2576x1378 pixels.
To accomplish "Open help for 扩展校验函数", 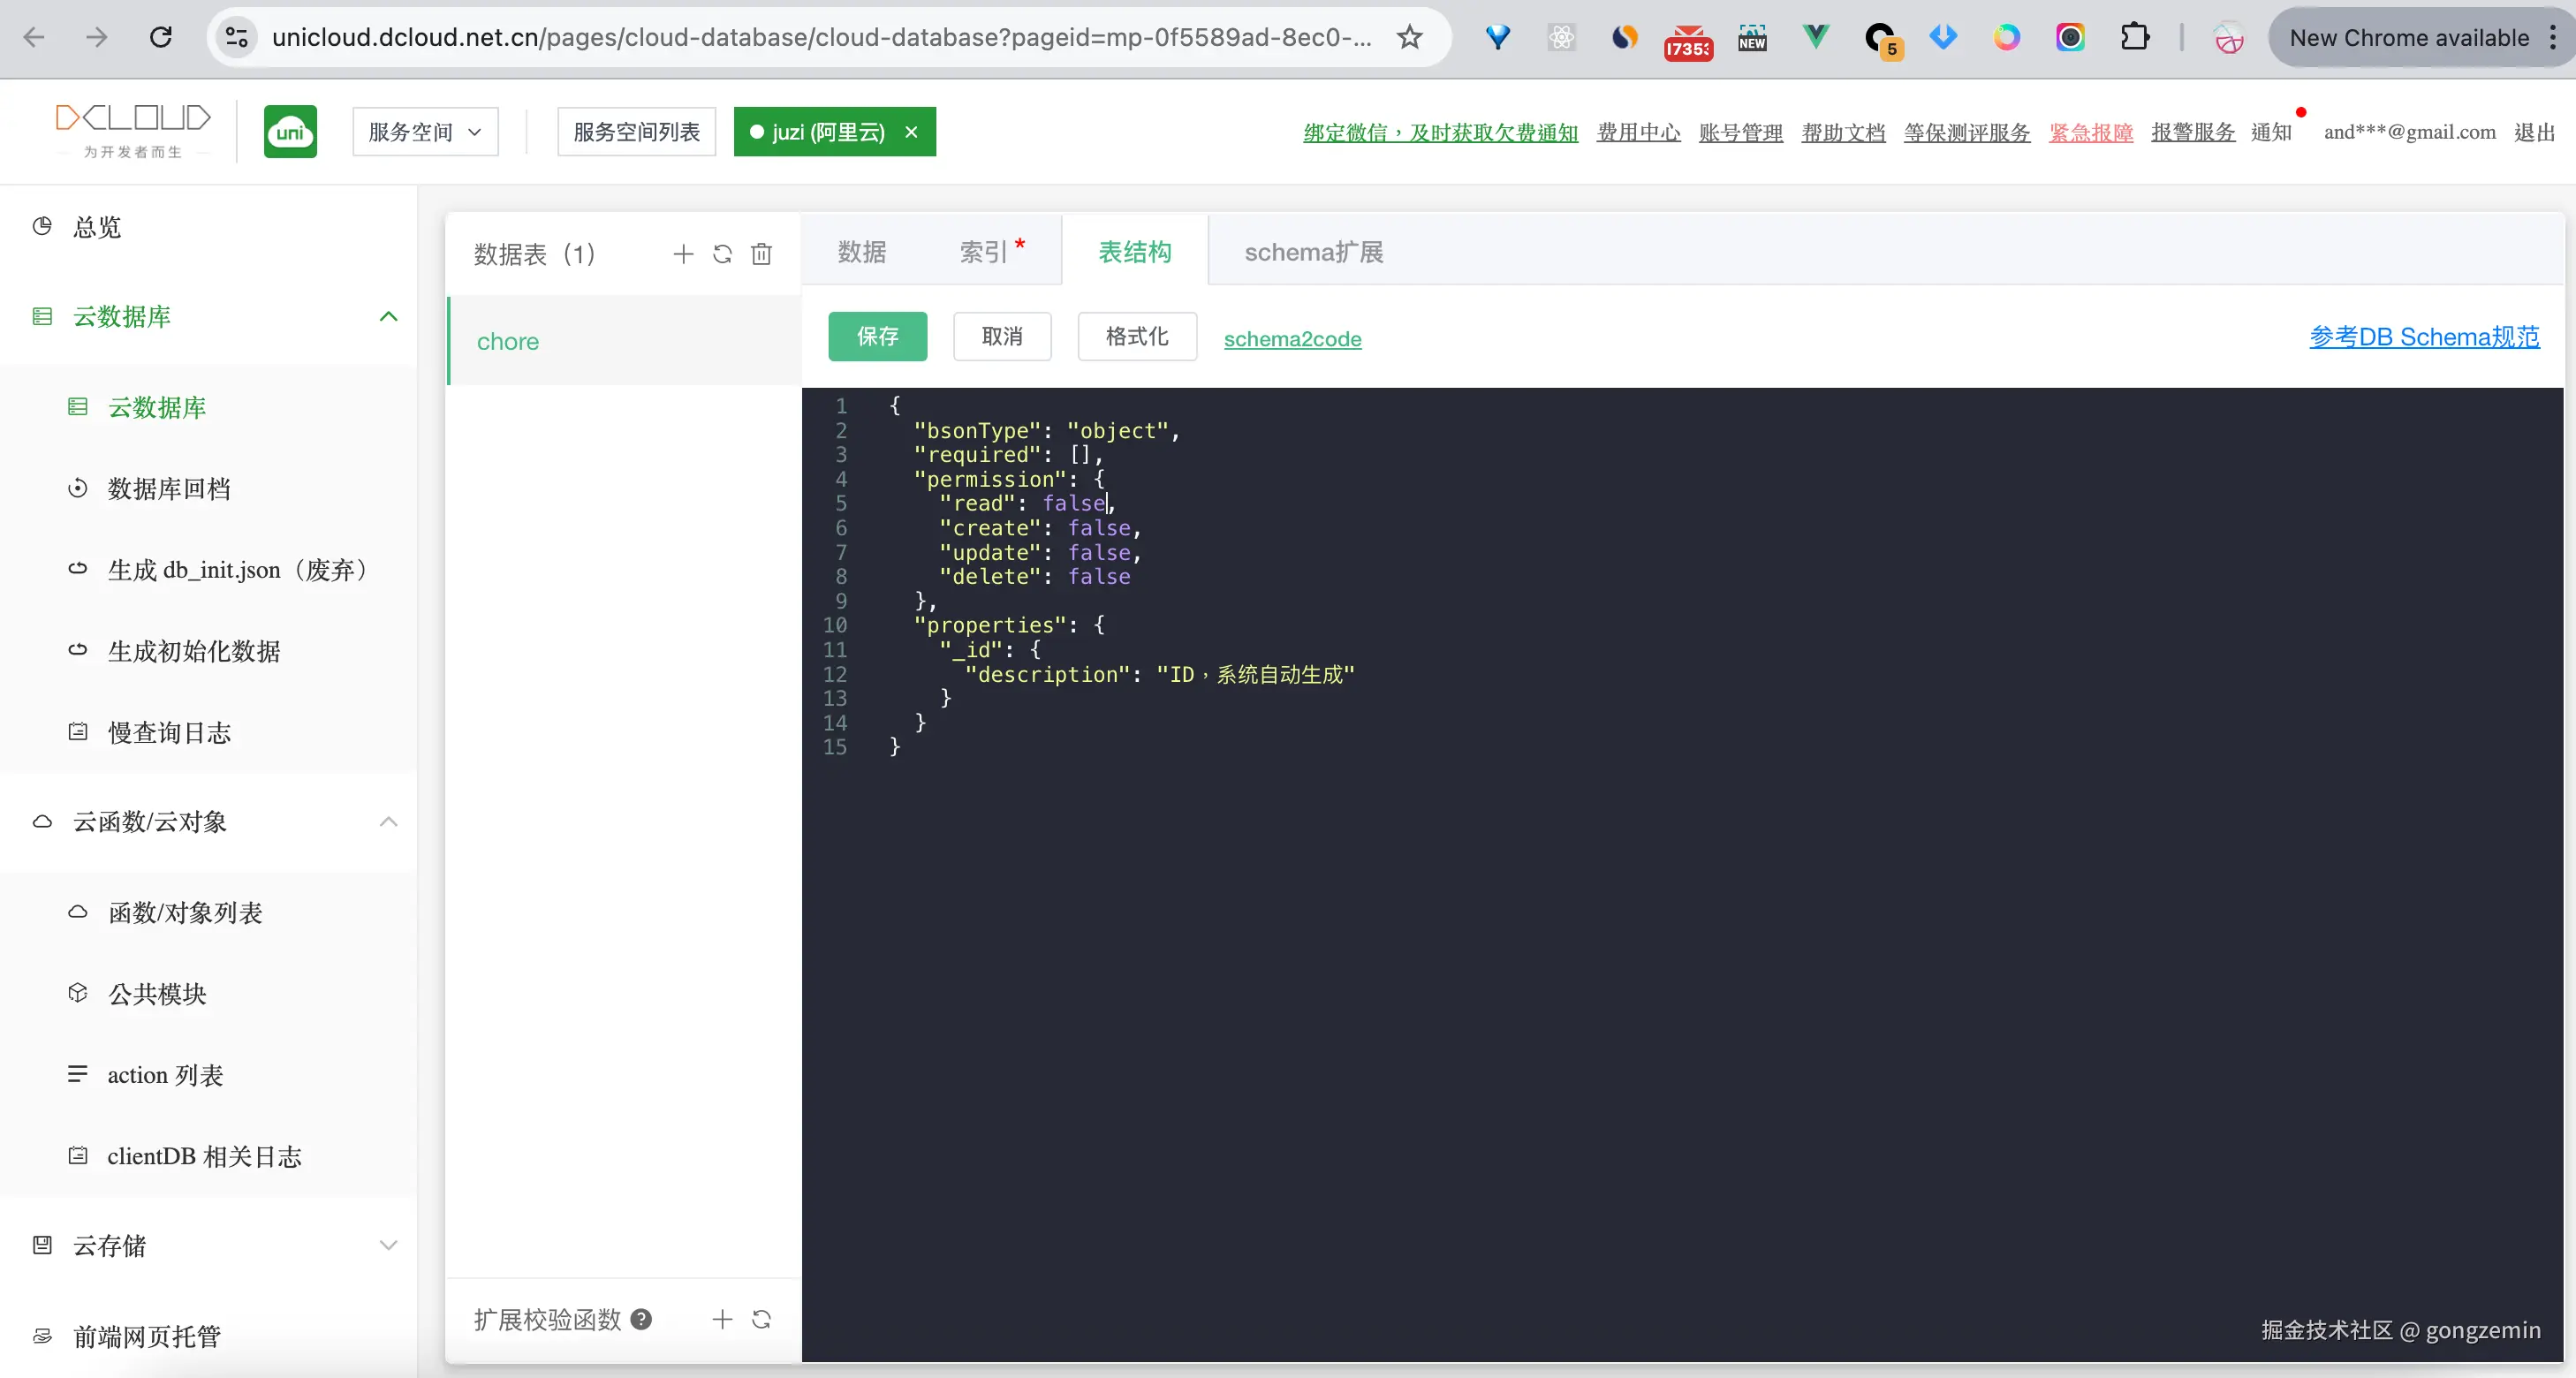I will click(642, 1319).
